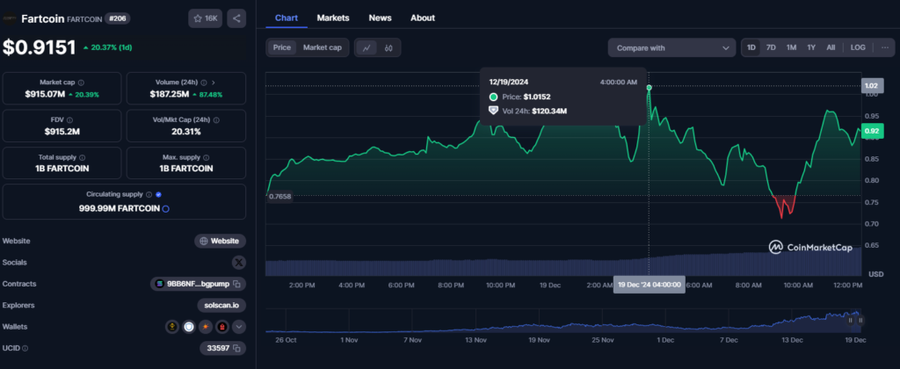Screen dimensions: 900x369
Task: Open the blue shield wallet icon
Action: point(189,327)
